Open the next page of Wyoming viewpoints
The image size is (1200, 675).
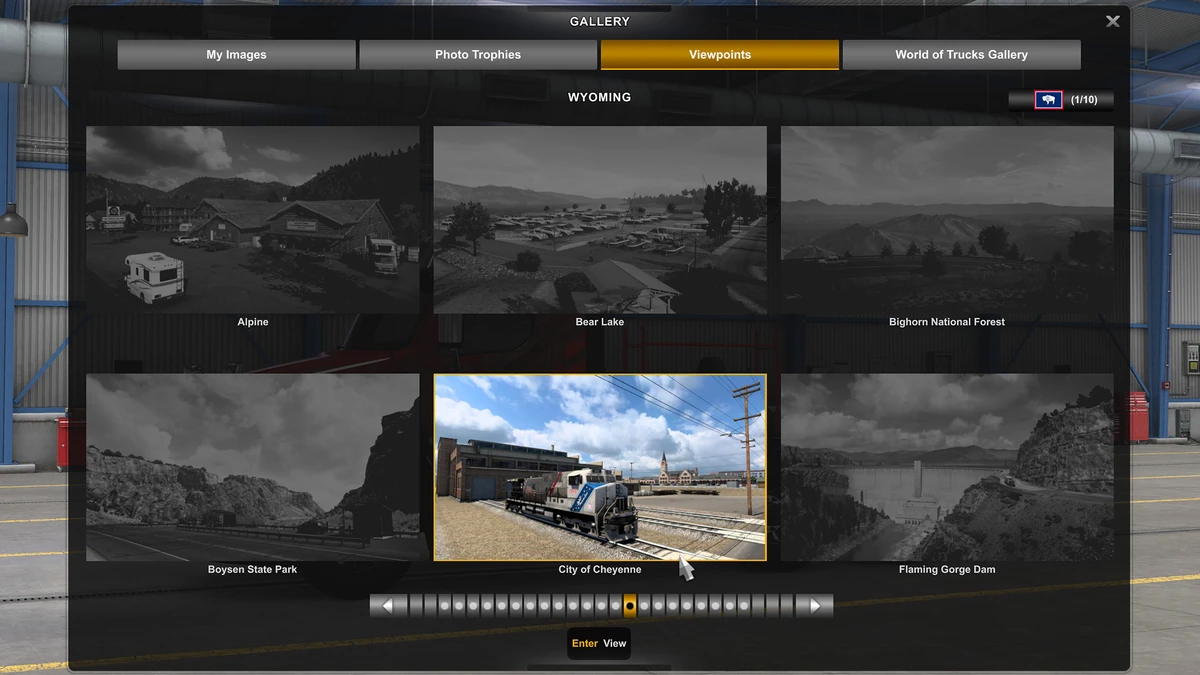point(814,605)
